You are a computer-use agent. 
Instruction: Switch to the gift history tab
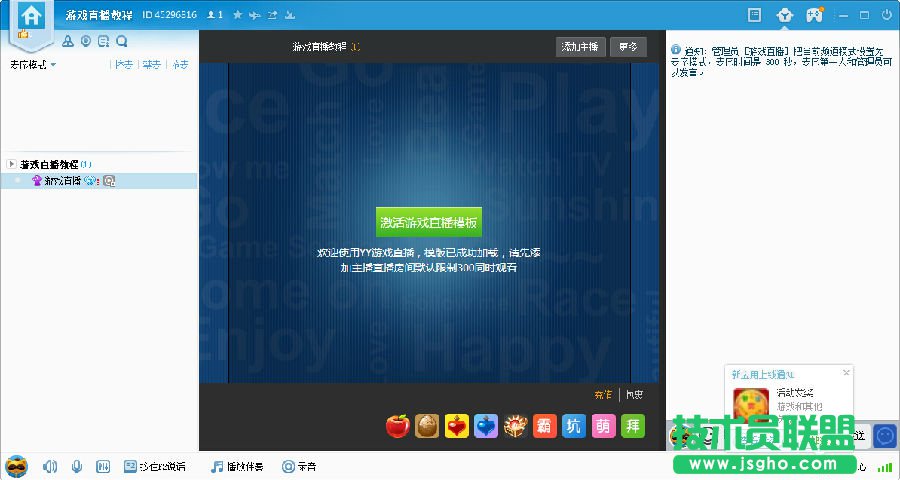coord(634,394)
